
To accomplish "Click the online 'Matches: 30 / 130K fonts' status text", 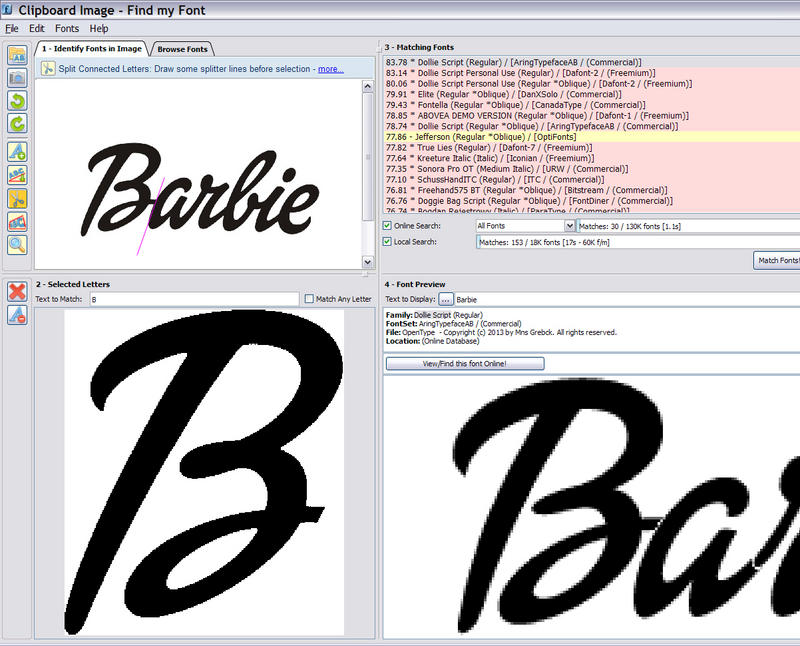I will point(630,226).
